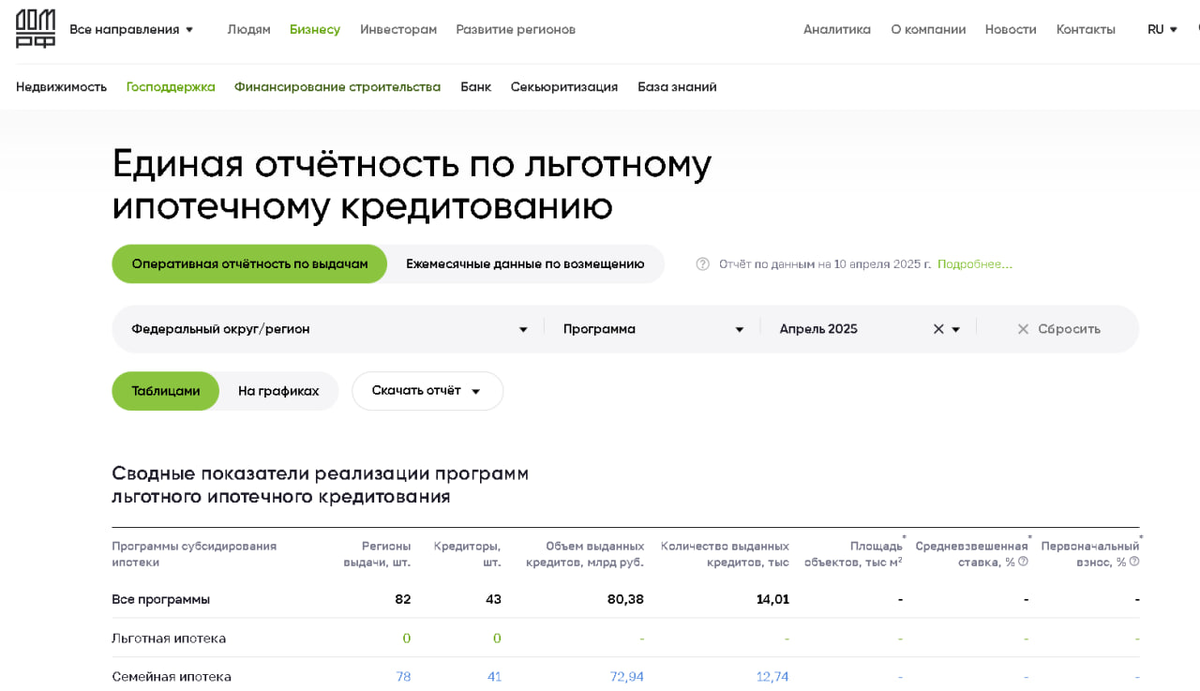The height and width of the screenshot is (691, 1200).
Task: Switch to Ежемесячные данные по возмещению tab
Action: [525, 264]
